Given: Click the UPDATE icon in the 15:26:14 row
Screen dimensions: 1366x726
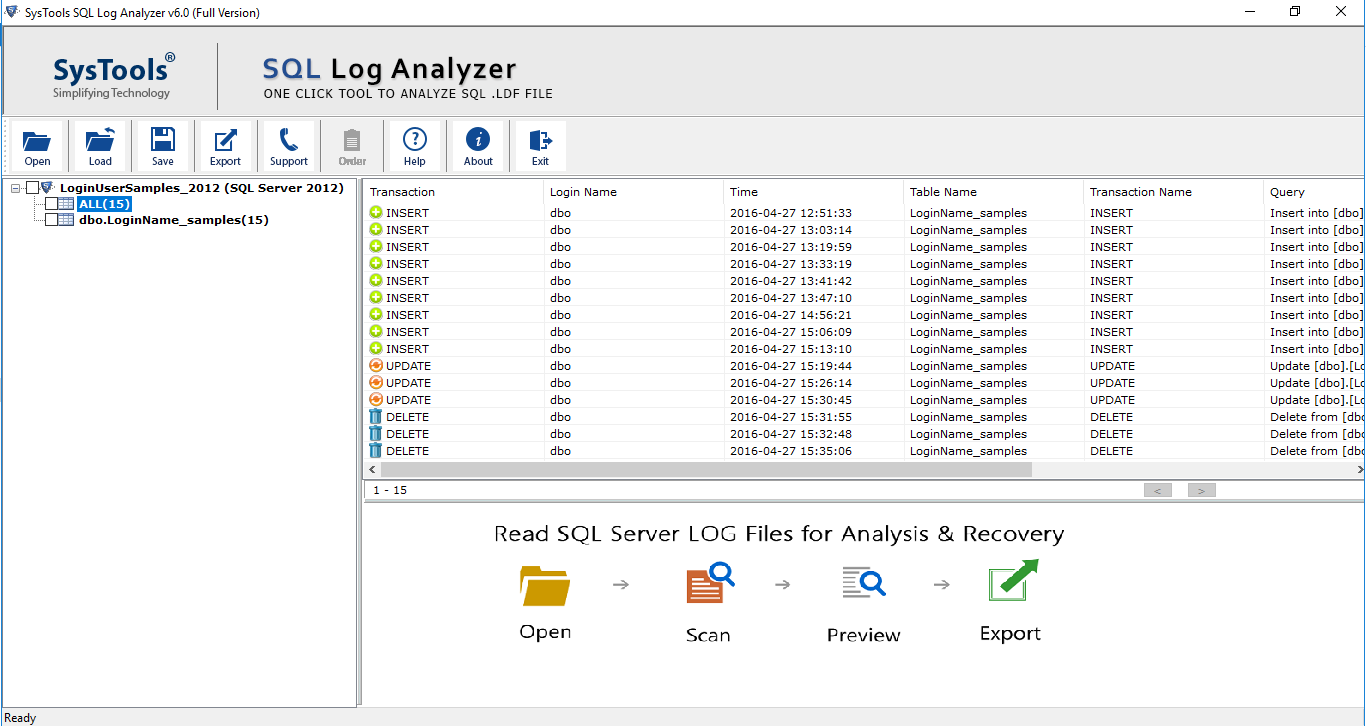Looking at the screenshot, I should click(376, 382).
